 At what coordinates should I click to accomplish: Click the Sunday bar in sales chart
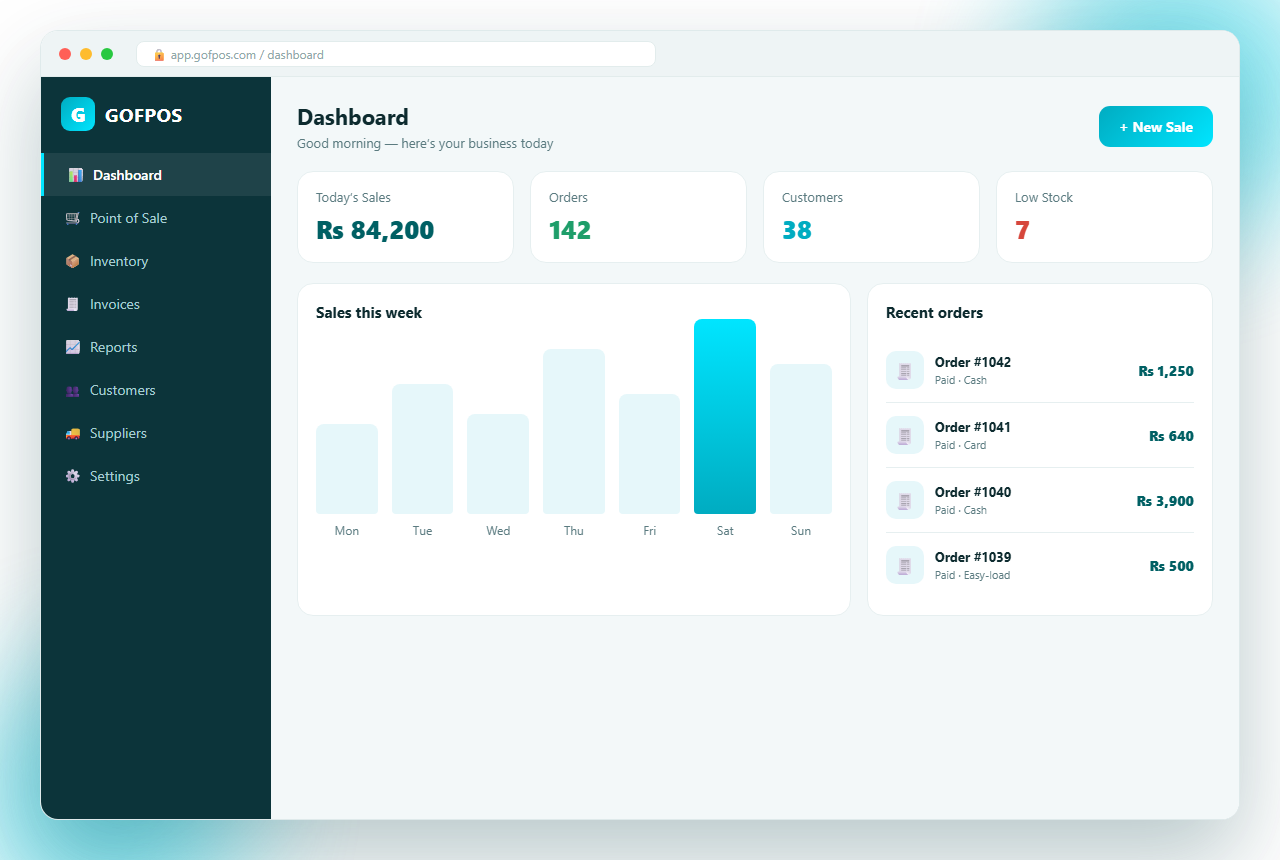tap(801, 439)
